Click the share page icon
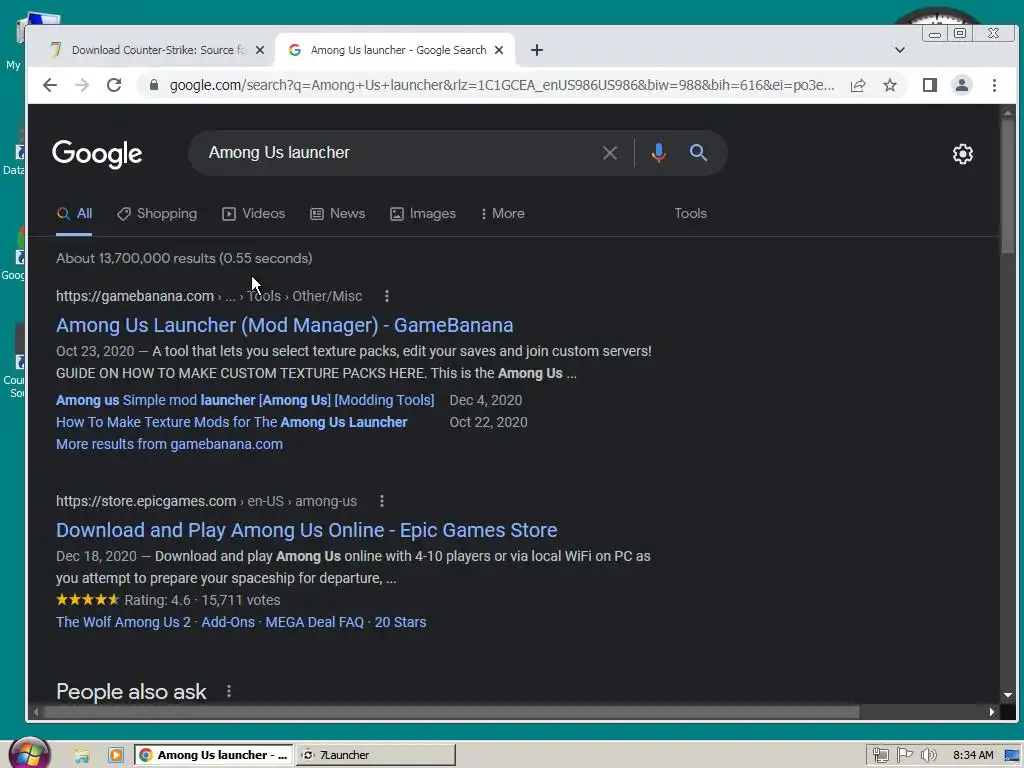 coord(858,85)
